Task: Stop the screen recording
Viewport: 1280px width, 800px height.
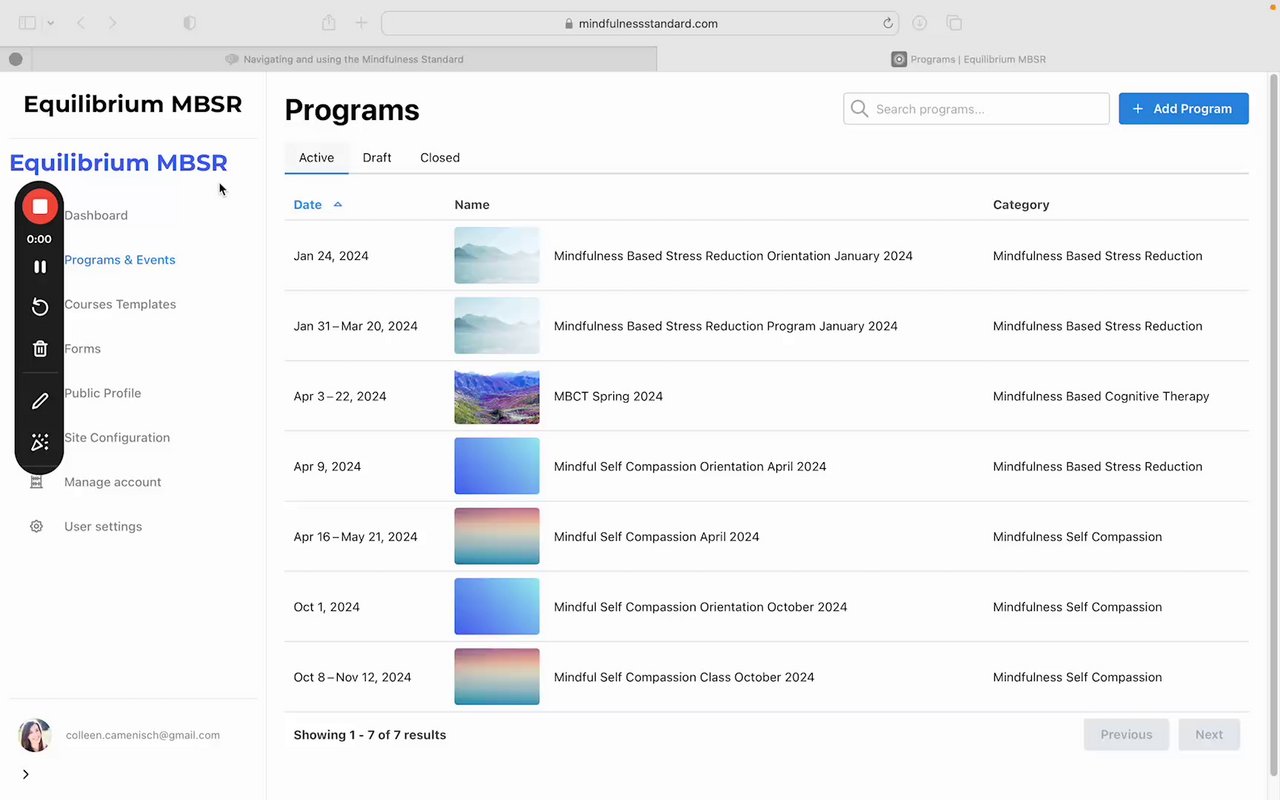Action: (x=40, y=207)
